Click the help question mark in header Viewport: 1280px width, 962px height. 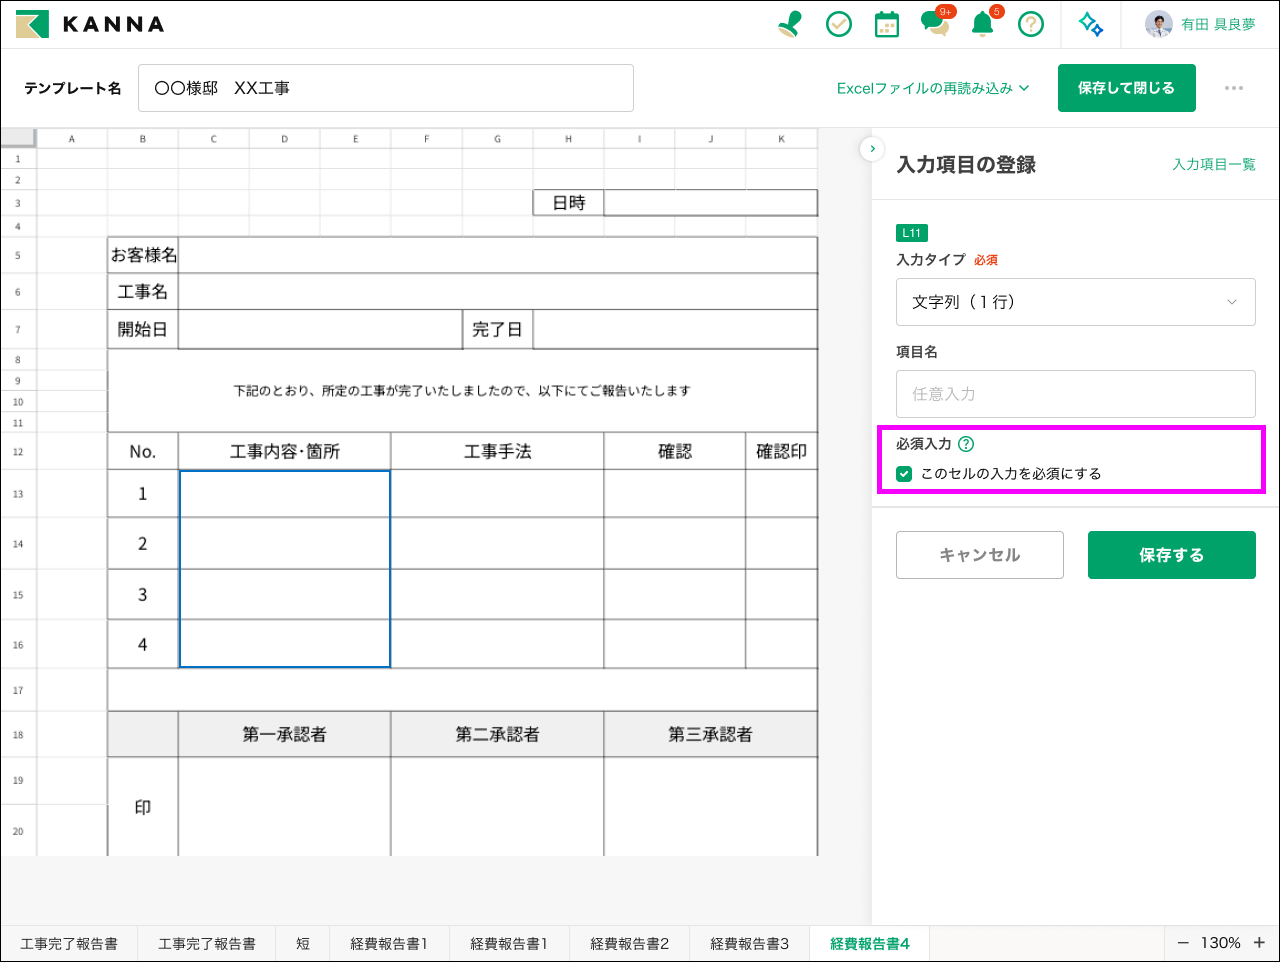tap(1031, 24)
